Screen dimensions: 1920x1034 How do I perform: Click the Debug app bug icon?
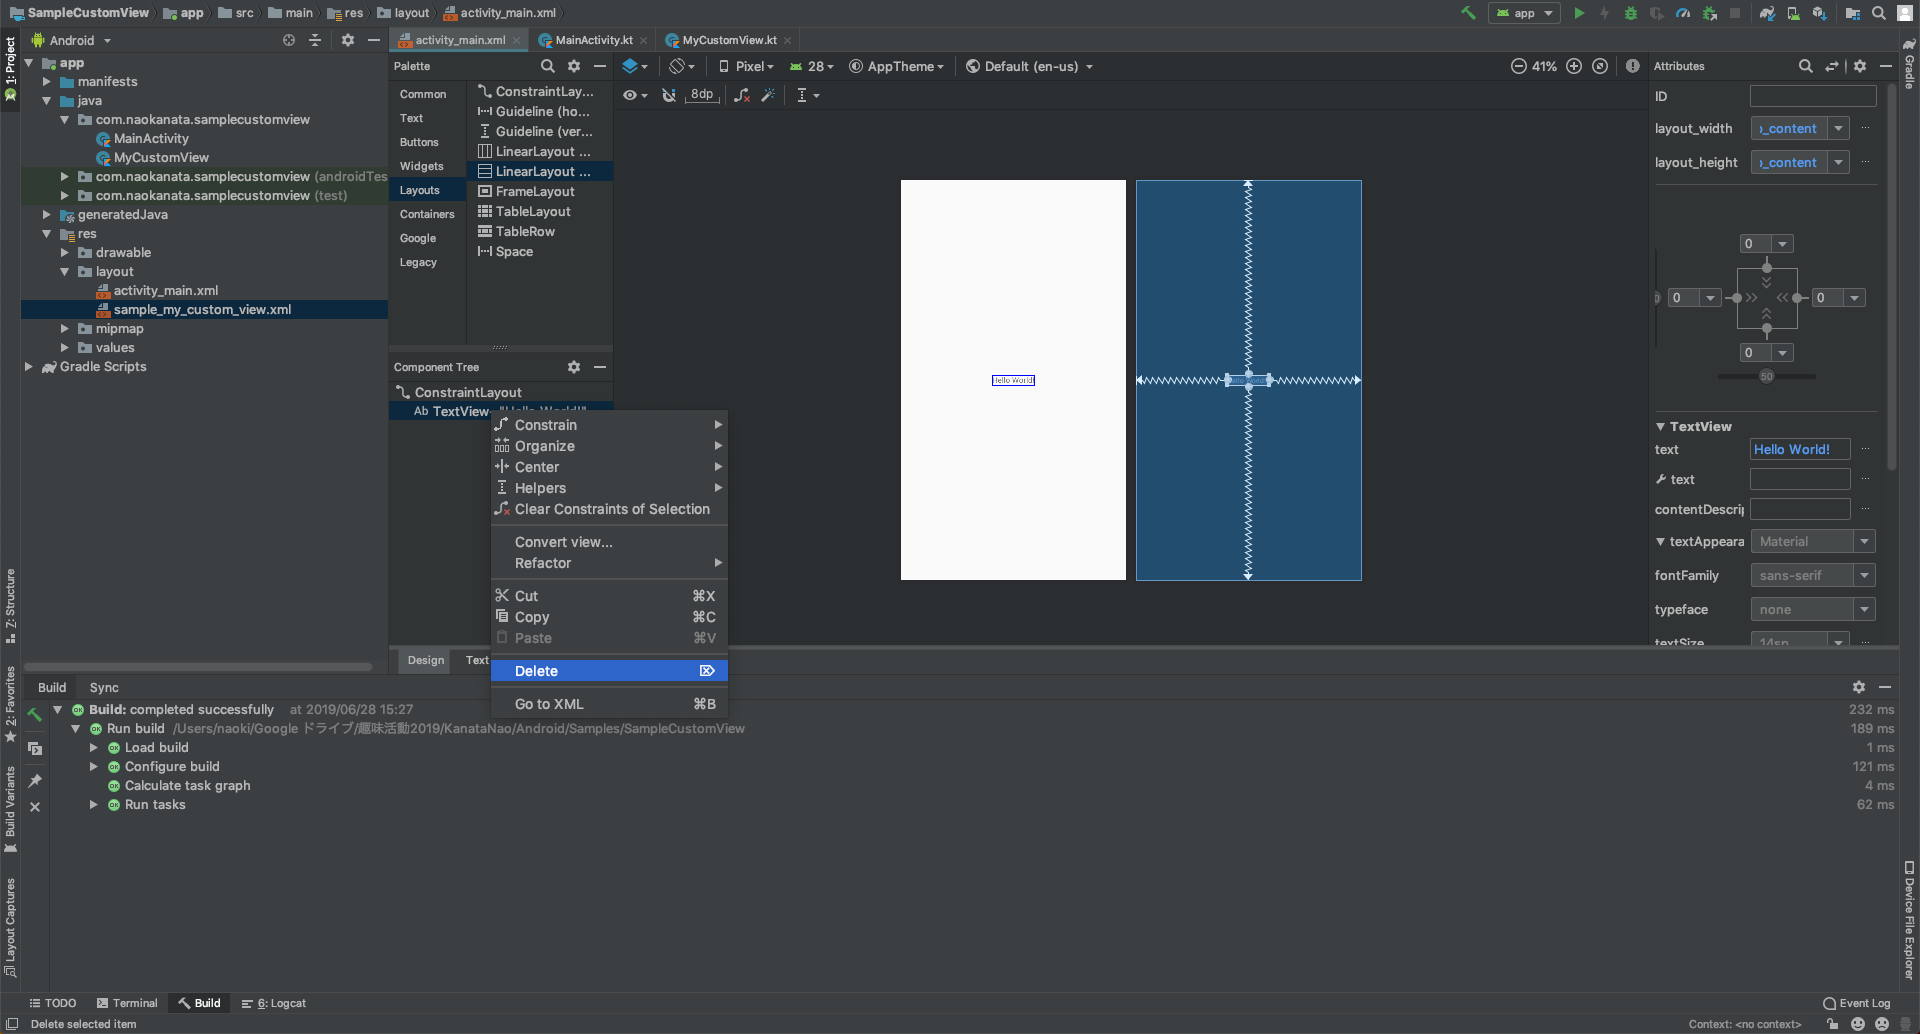click(x=1631, y=13)
